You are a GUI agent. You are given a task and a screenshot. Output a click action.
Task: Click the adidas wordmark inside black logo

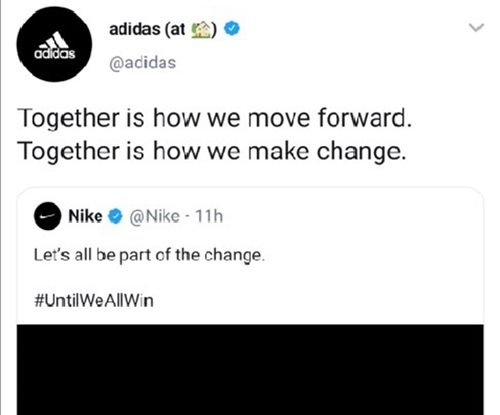[x=54, y=54]
